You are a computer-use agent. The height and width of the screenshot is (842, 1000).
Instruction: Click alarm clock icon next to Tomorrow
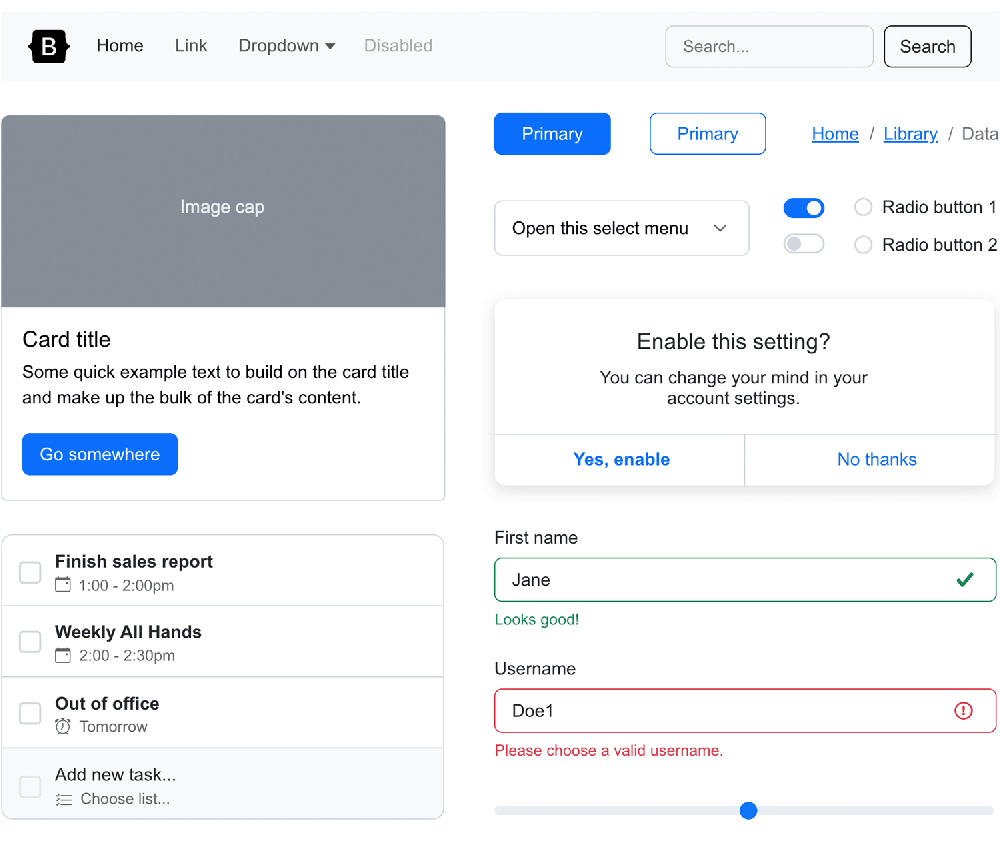(62, 726)
